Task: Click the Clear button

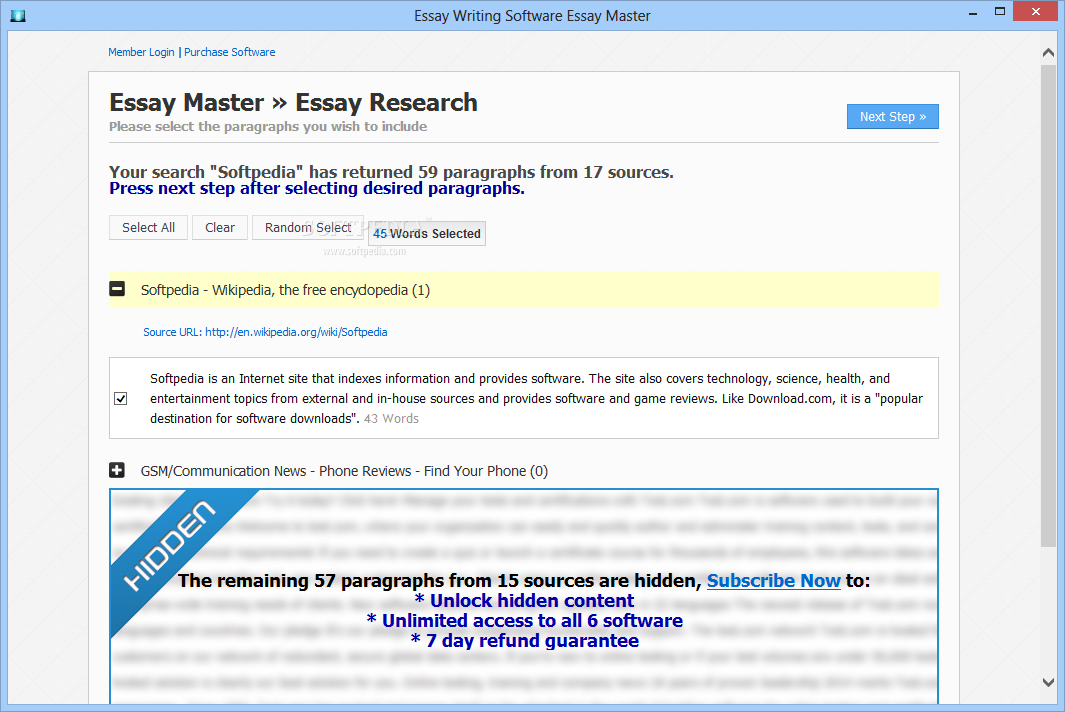Action: pos(220,228)
